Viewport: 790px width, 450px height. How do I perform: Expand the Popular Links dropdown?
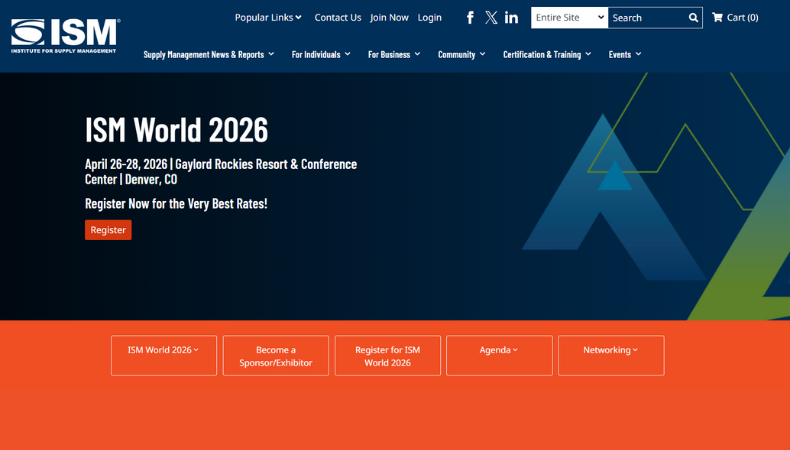coord(268,18)
